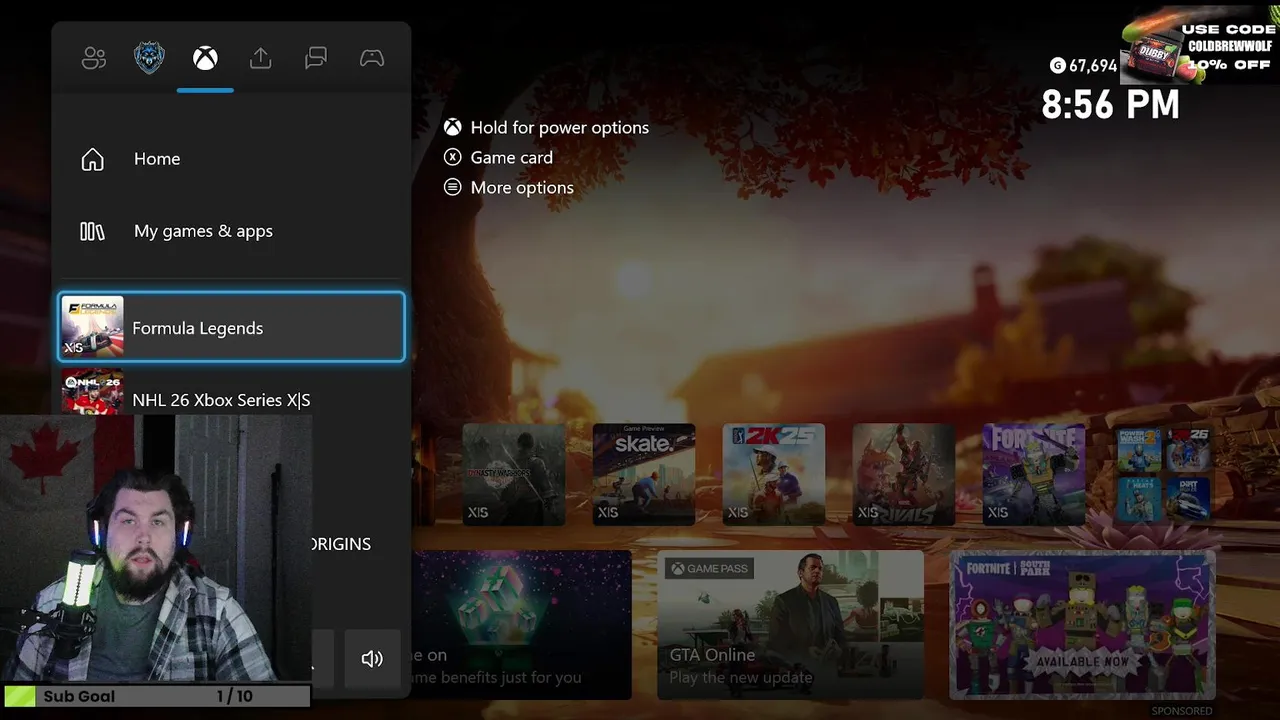The image size is (1280, 720).
Task: Open the People tab icon
Action: pyautogui.click(x=94, y=59)
